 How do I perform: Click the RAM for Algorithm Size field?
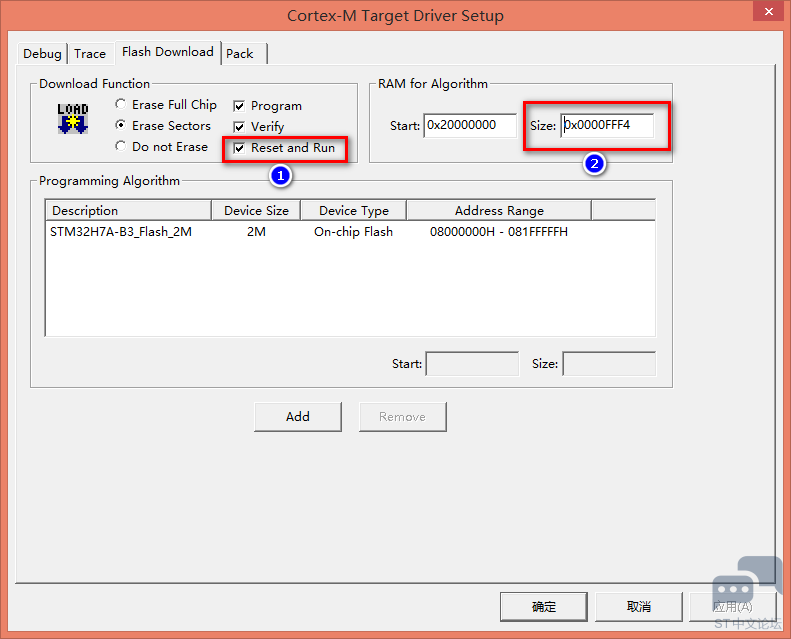pos(607,126)
